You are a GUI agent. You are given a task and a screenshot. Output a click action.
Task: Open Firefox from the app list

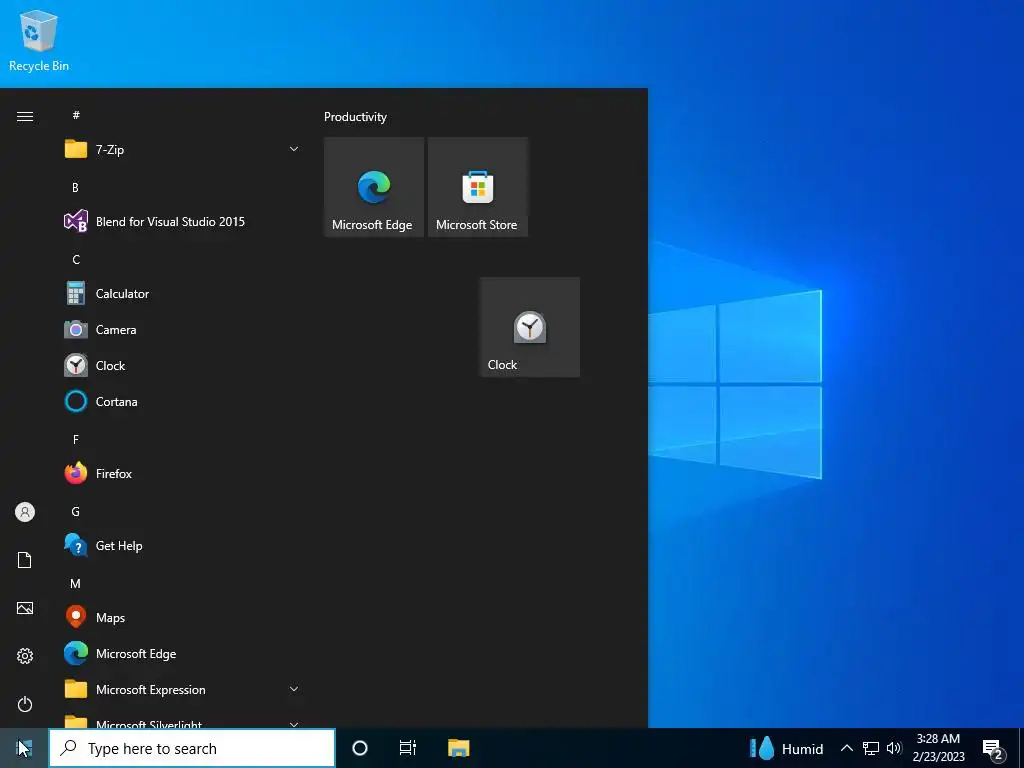[x=183, y=473]
